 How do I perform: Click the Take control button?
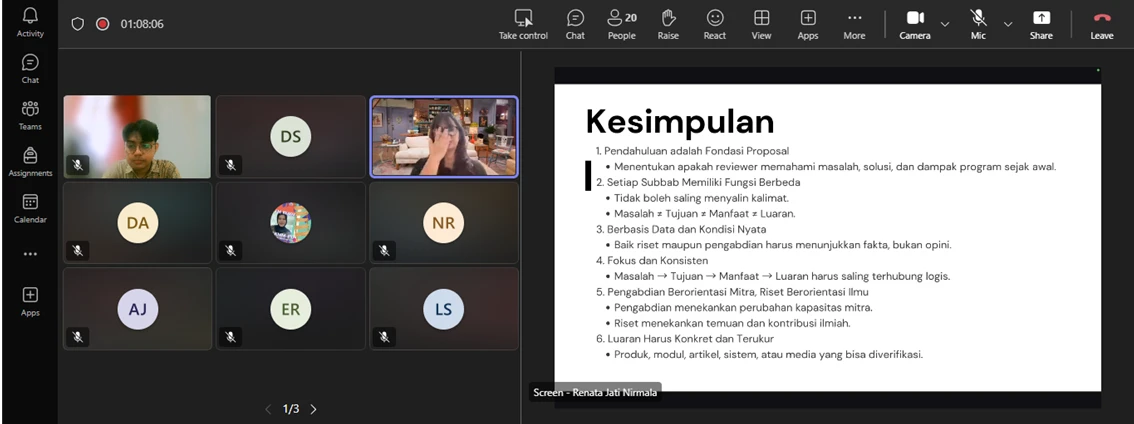523,24
